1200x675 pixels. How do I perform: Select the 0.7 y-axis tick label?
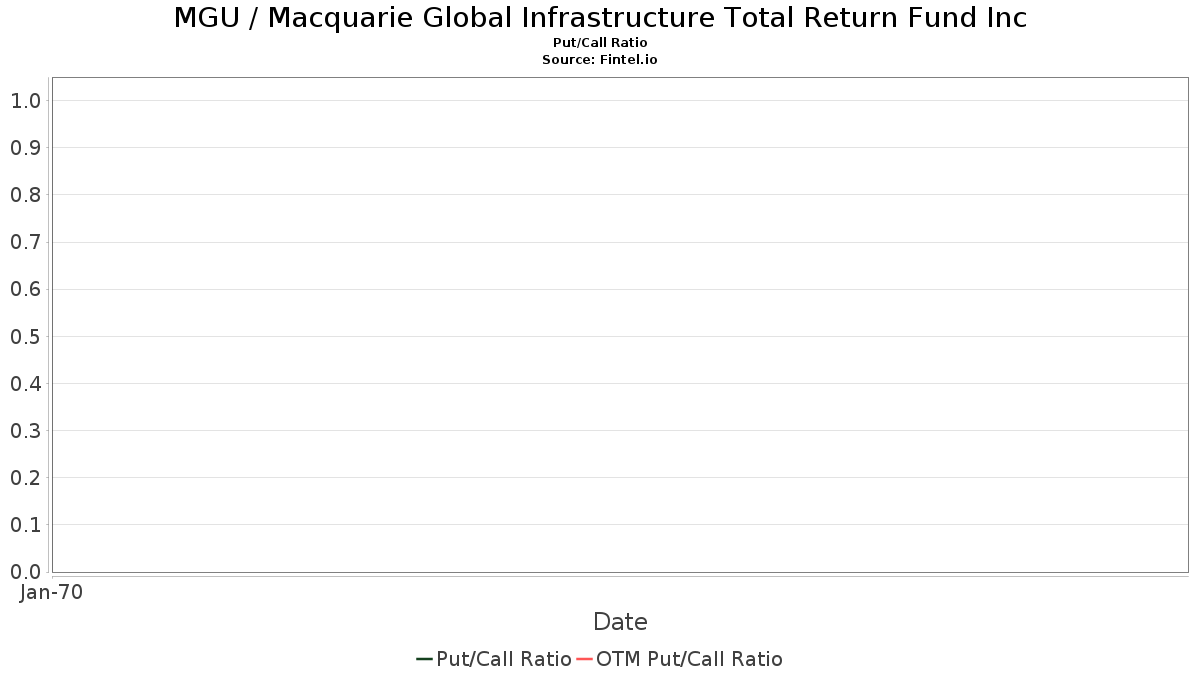pyautogui.click(x=26, y=242)
